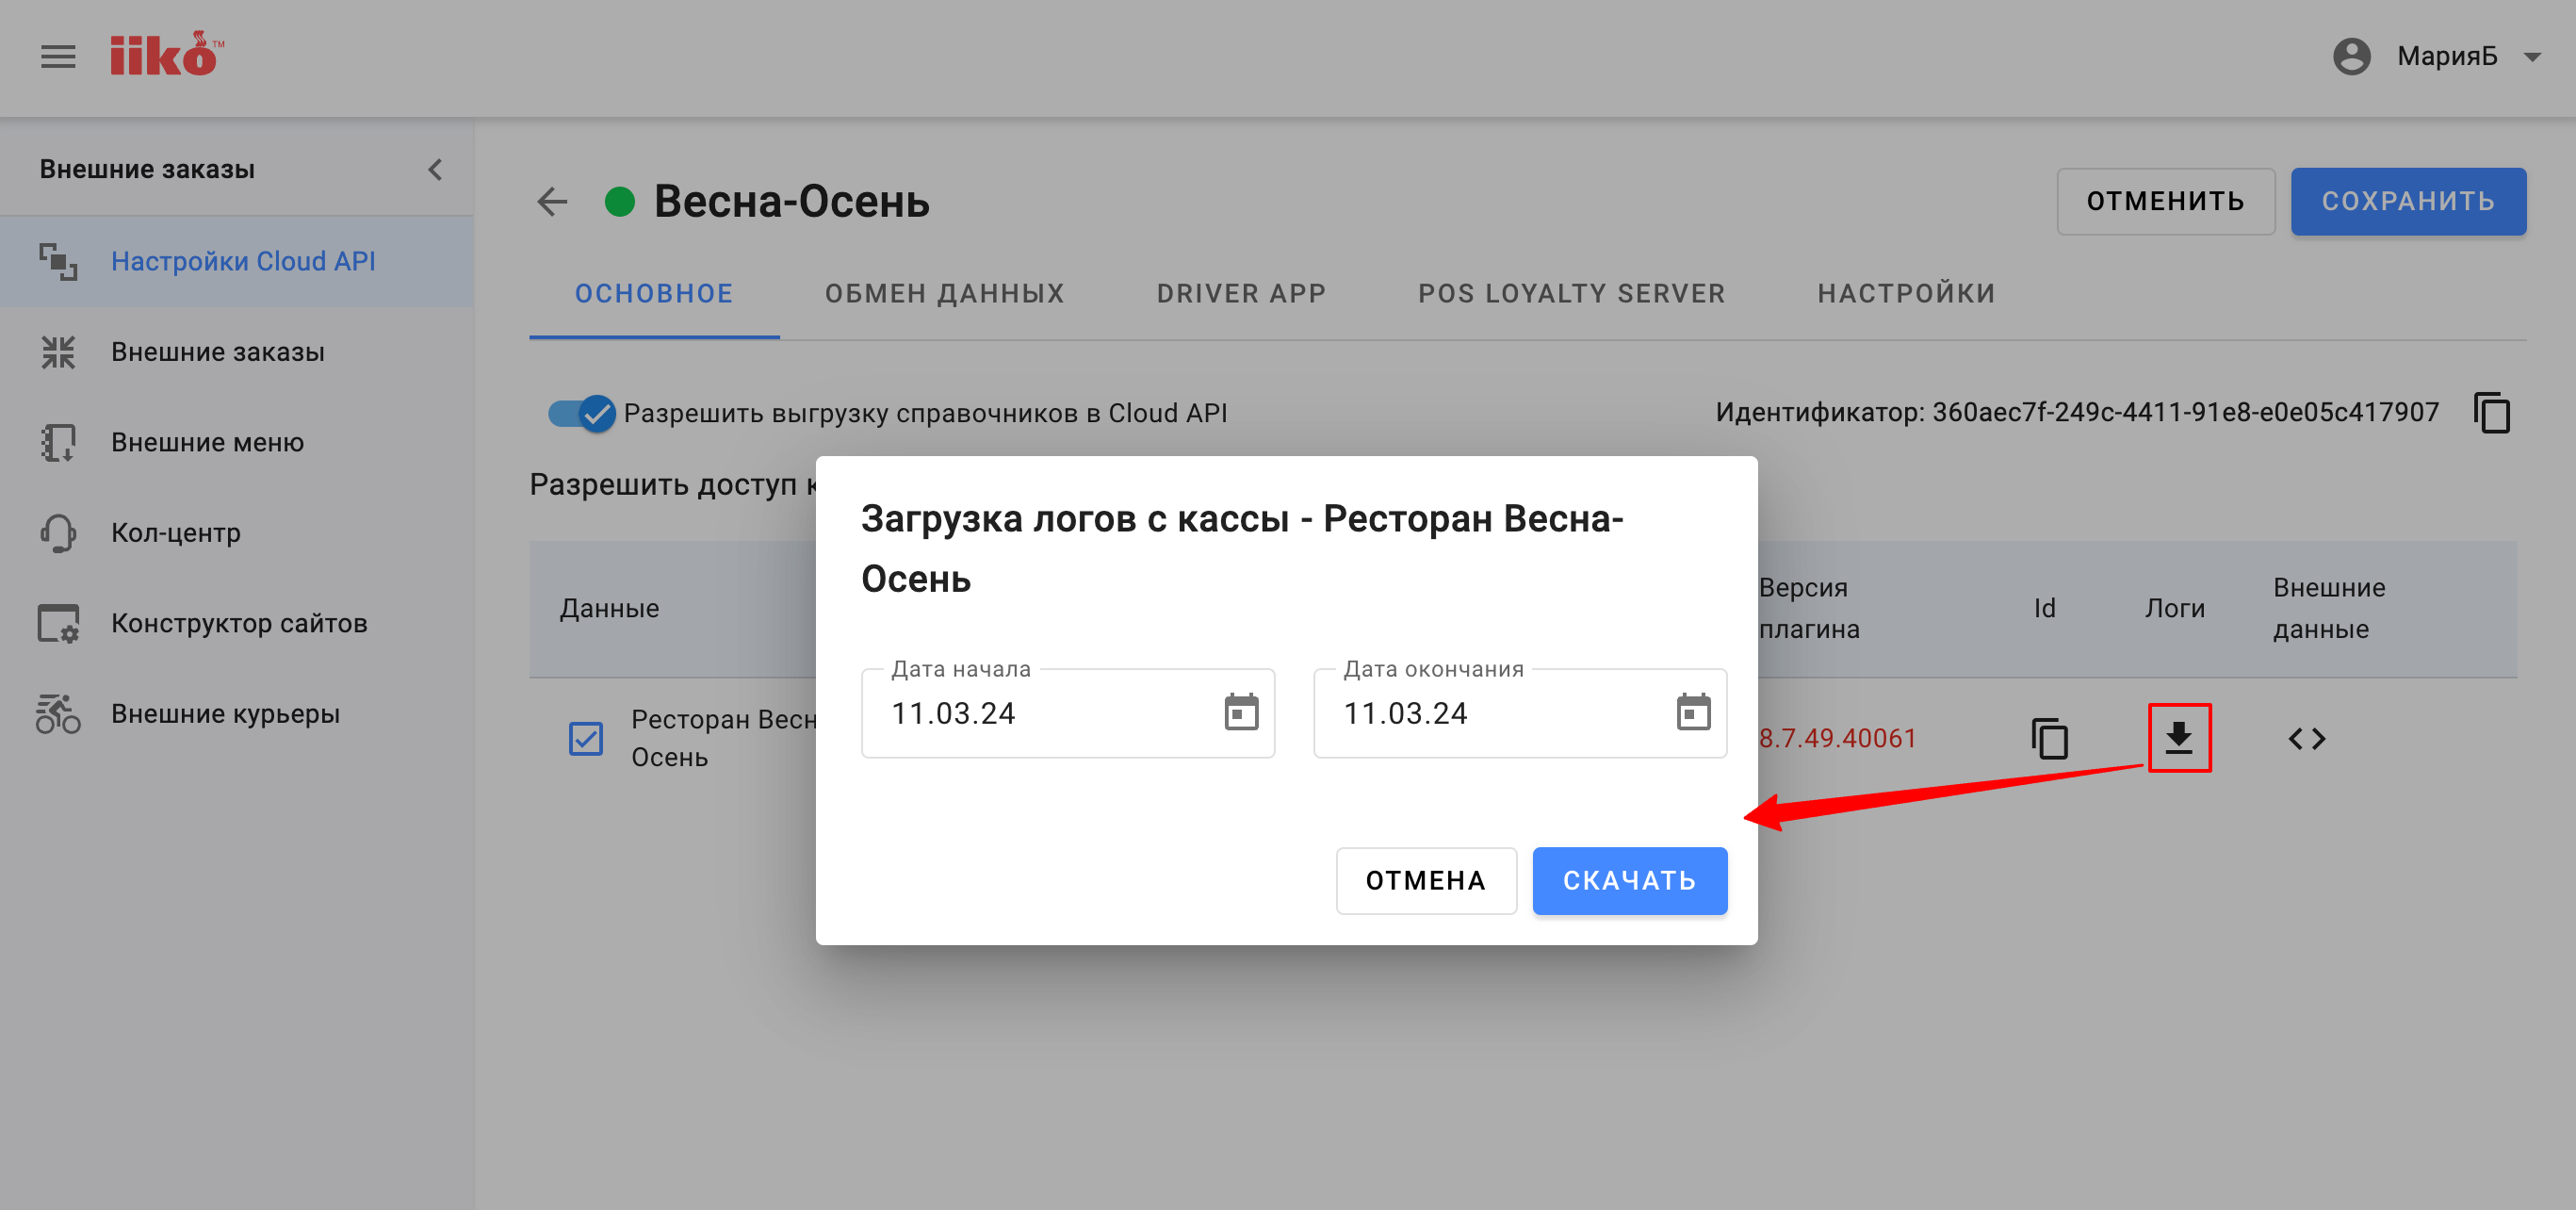Screen dimensions: 2576x1210
Task: Open the hamburger main menu
Action: pos(58,57)
